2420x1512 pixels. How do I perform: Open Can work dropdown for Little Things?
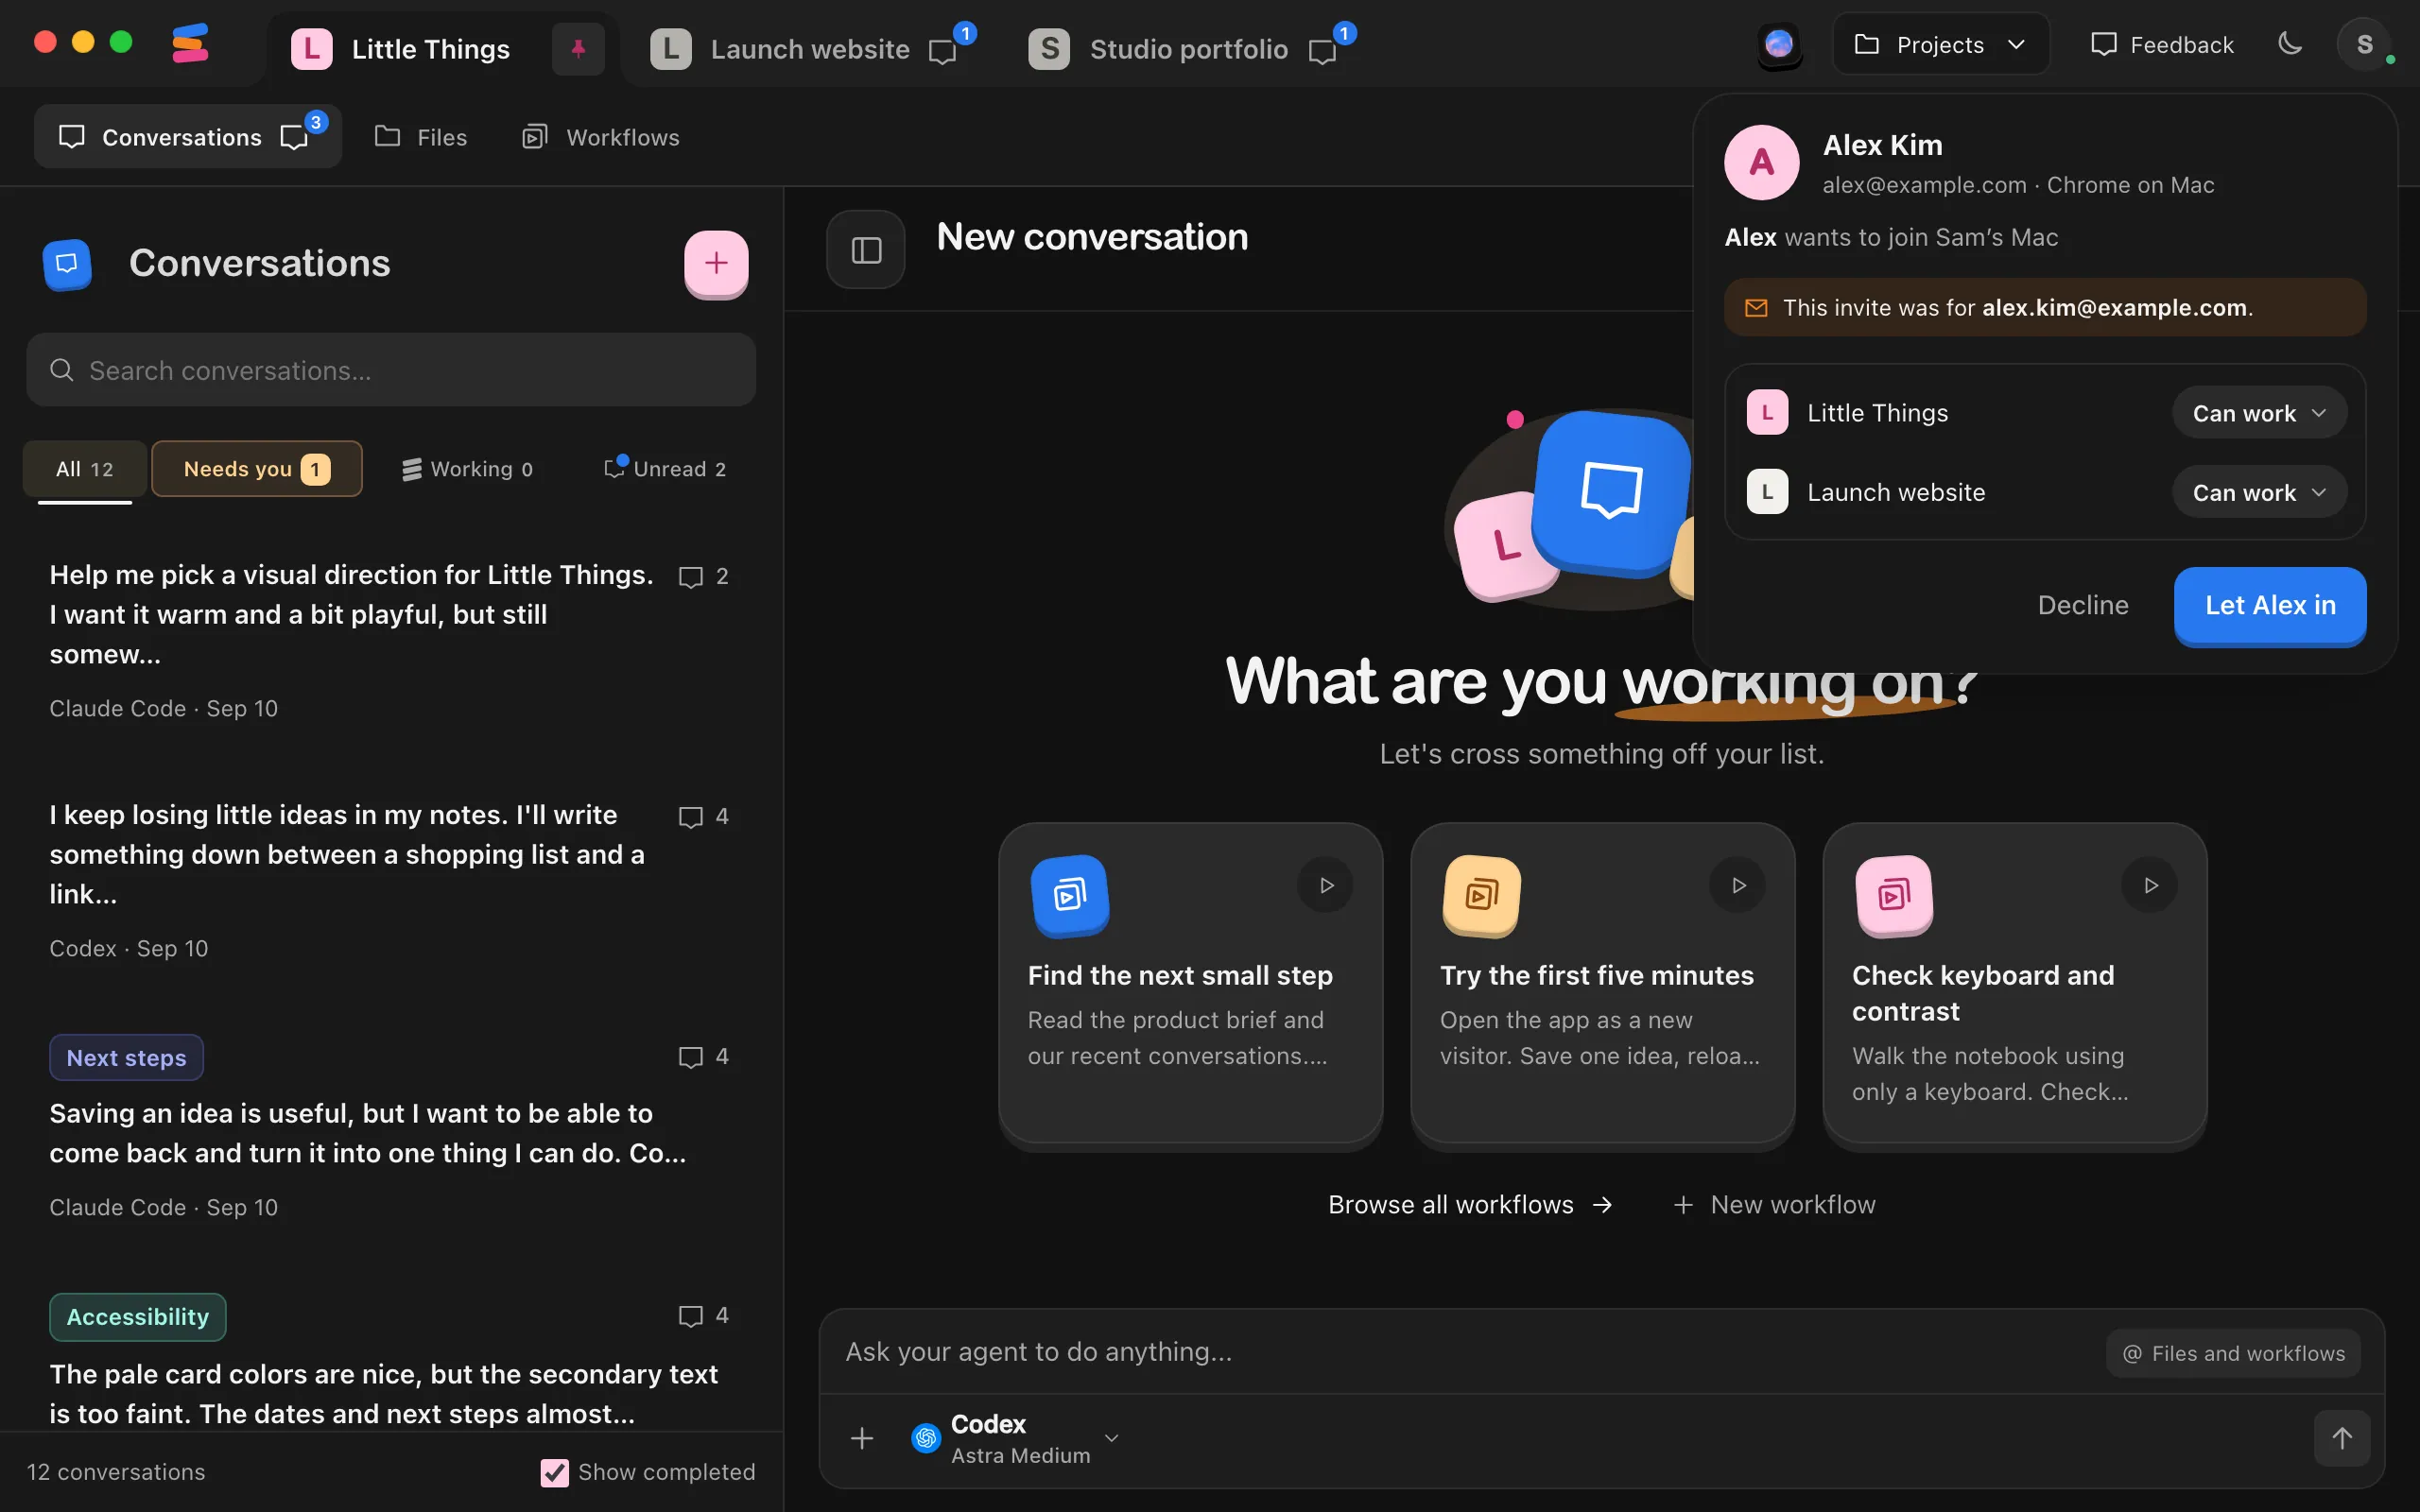tap(2259, 413)
